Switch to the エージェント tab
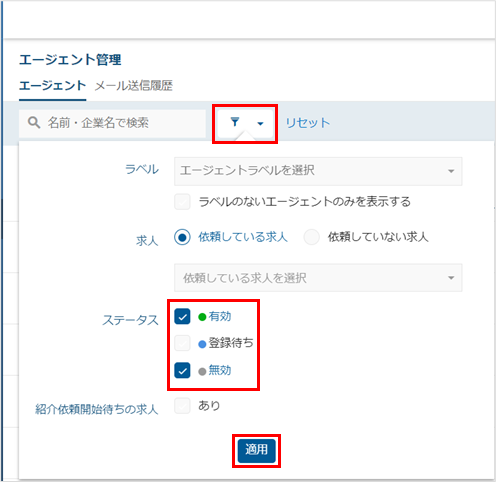 click(52, 86)
